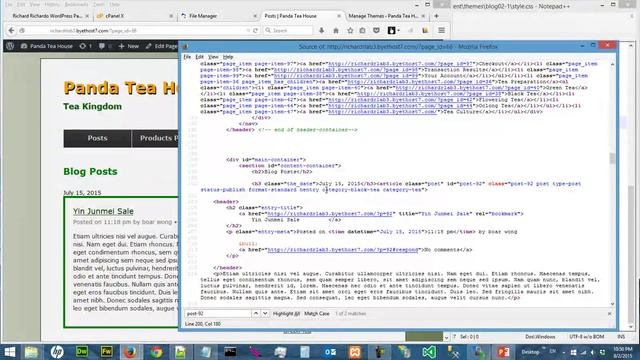Click Desktop toolbar label in taskbar
Viewport: 640px width, 360px height.
530,352
